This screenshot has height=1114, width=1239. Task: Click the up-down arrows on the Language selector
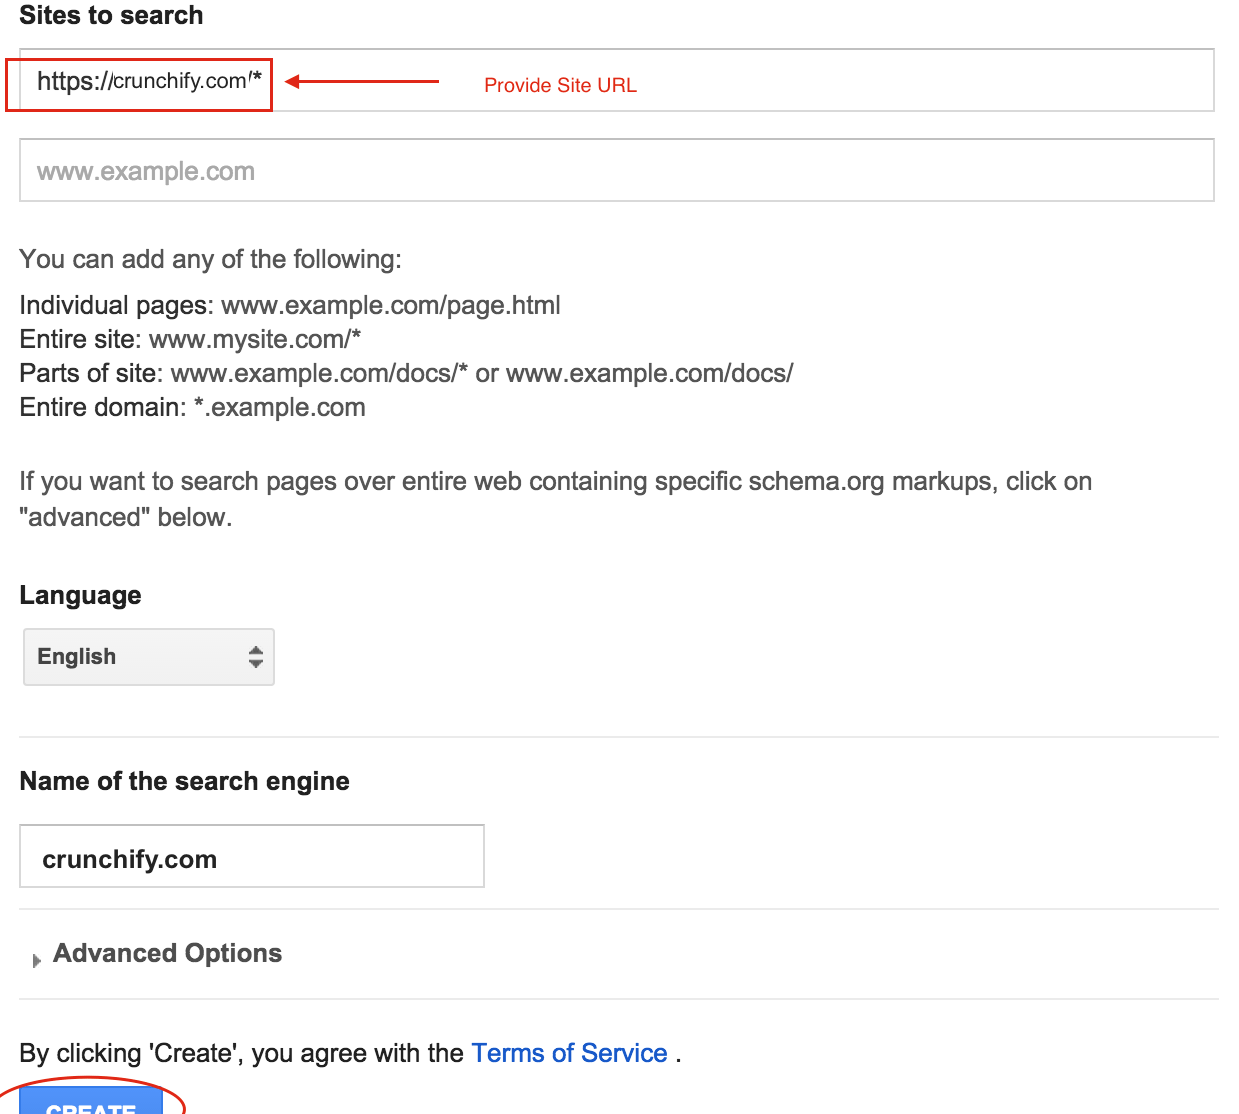[256, 656]
